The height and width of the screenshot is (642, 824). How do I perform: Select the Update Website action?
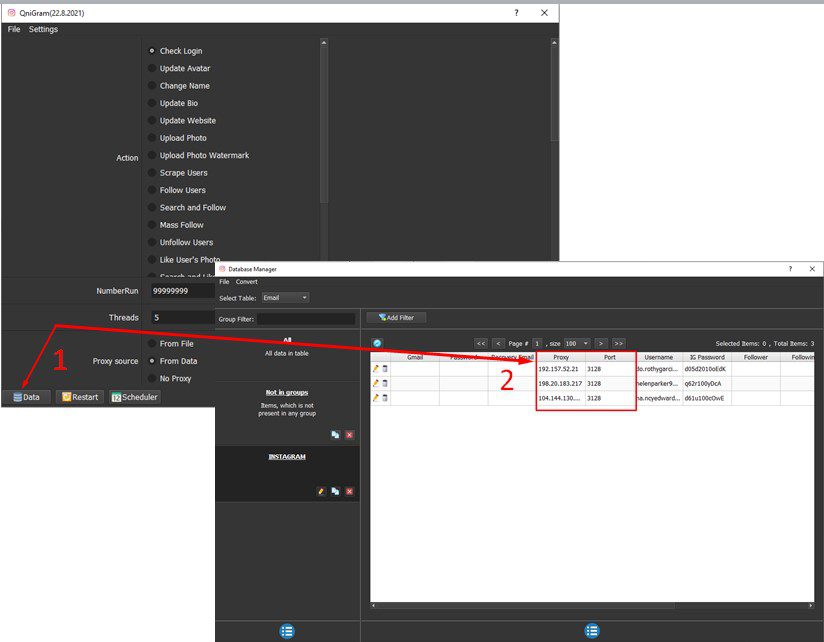(x=182, y=120)
